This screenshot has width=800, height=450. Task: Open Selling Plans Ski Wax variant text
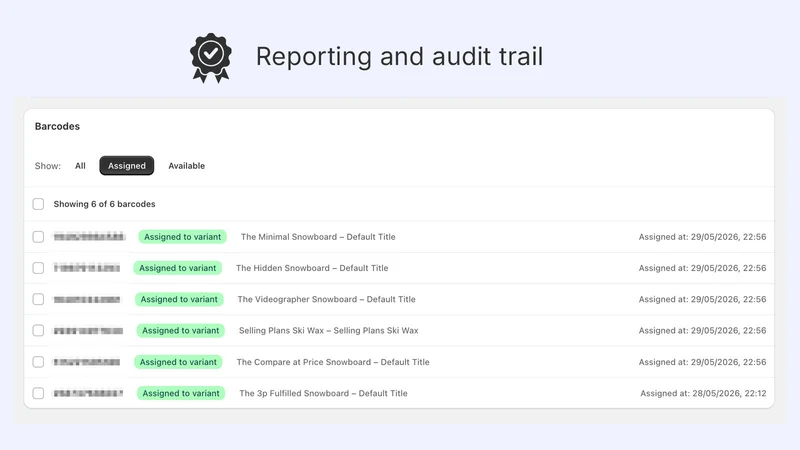click(329, 331)
